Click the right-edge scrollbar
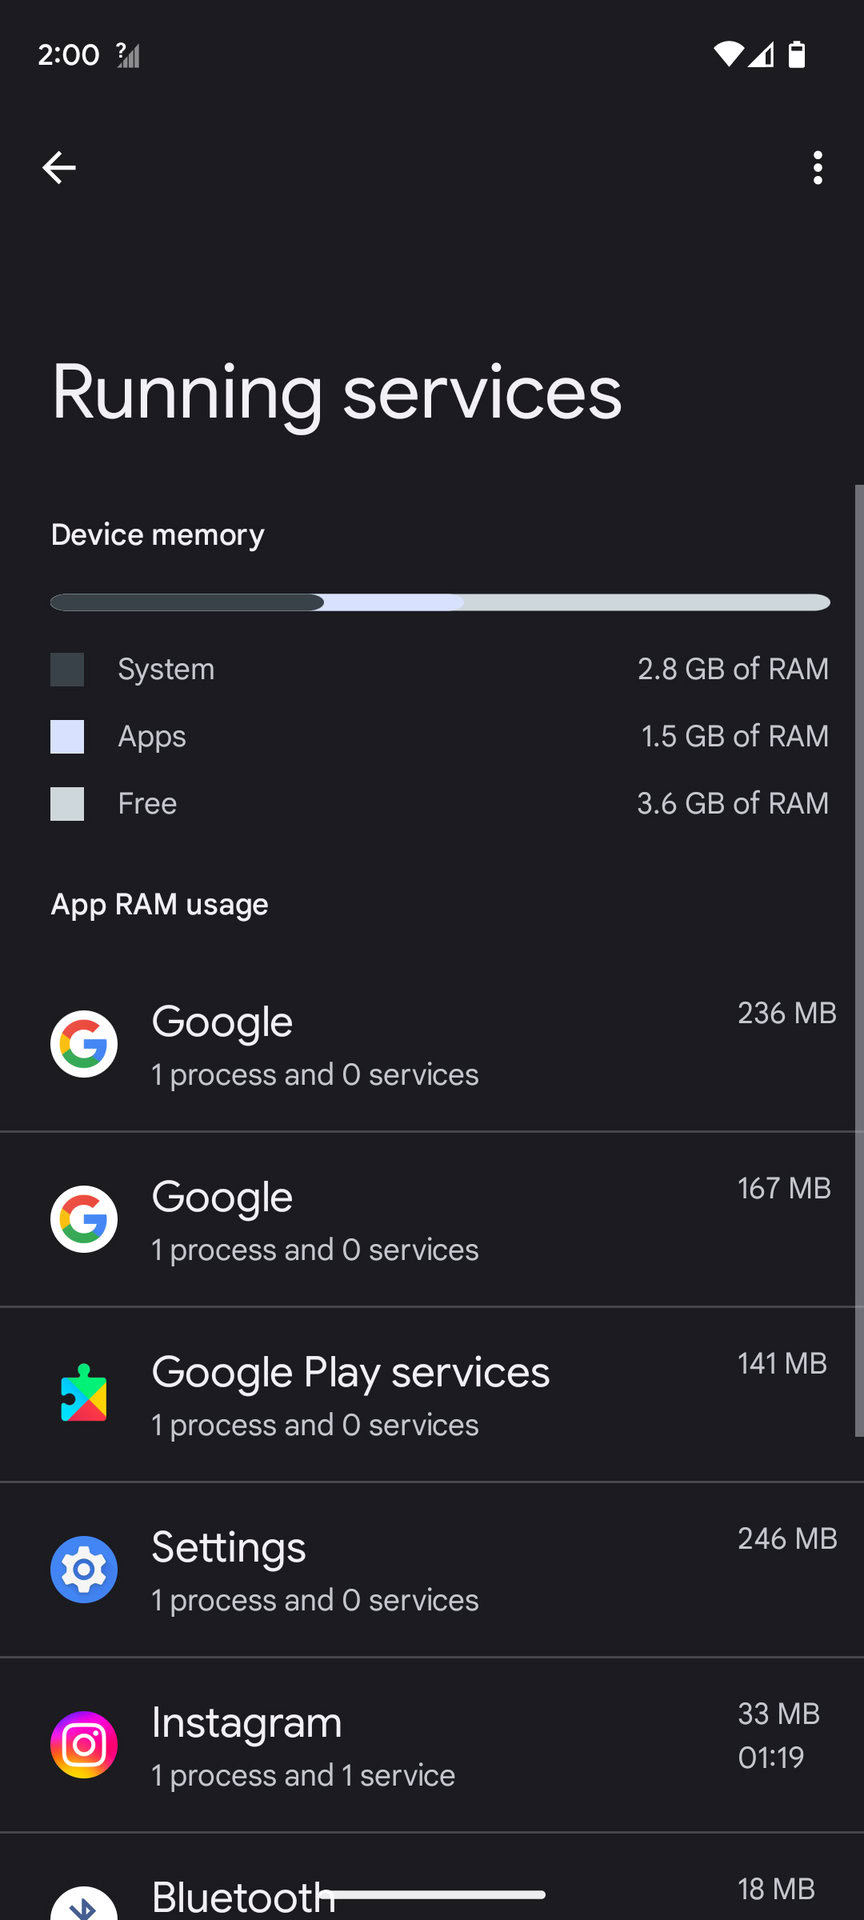 click(858, 960)
